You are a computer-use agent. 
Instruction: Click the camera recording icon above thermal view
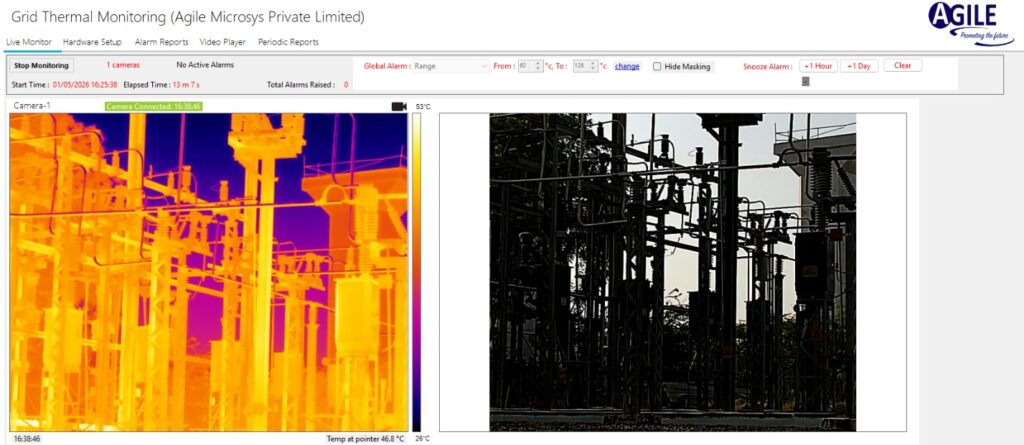399,107
